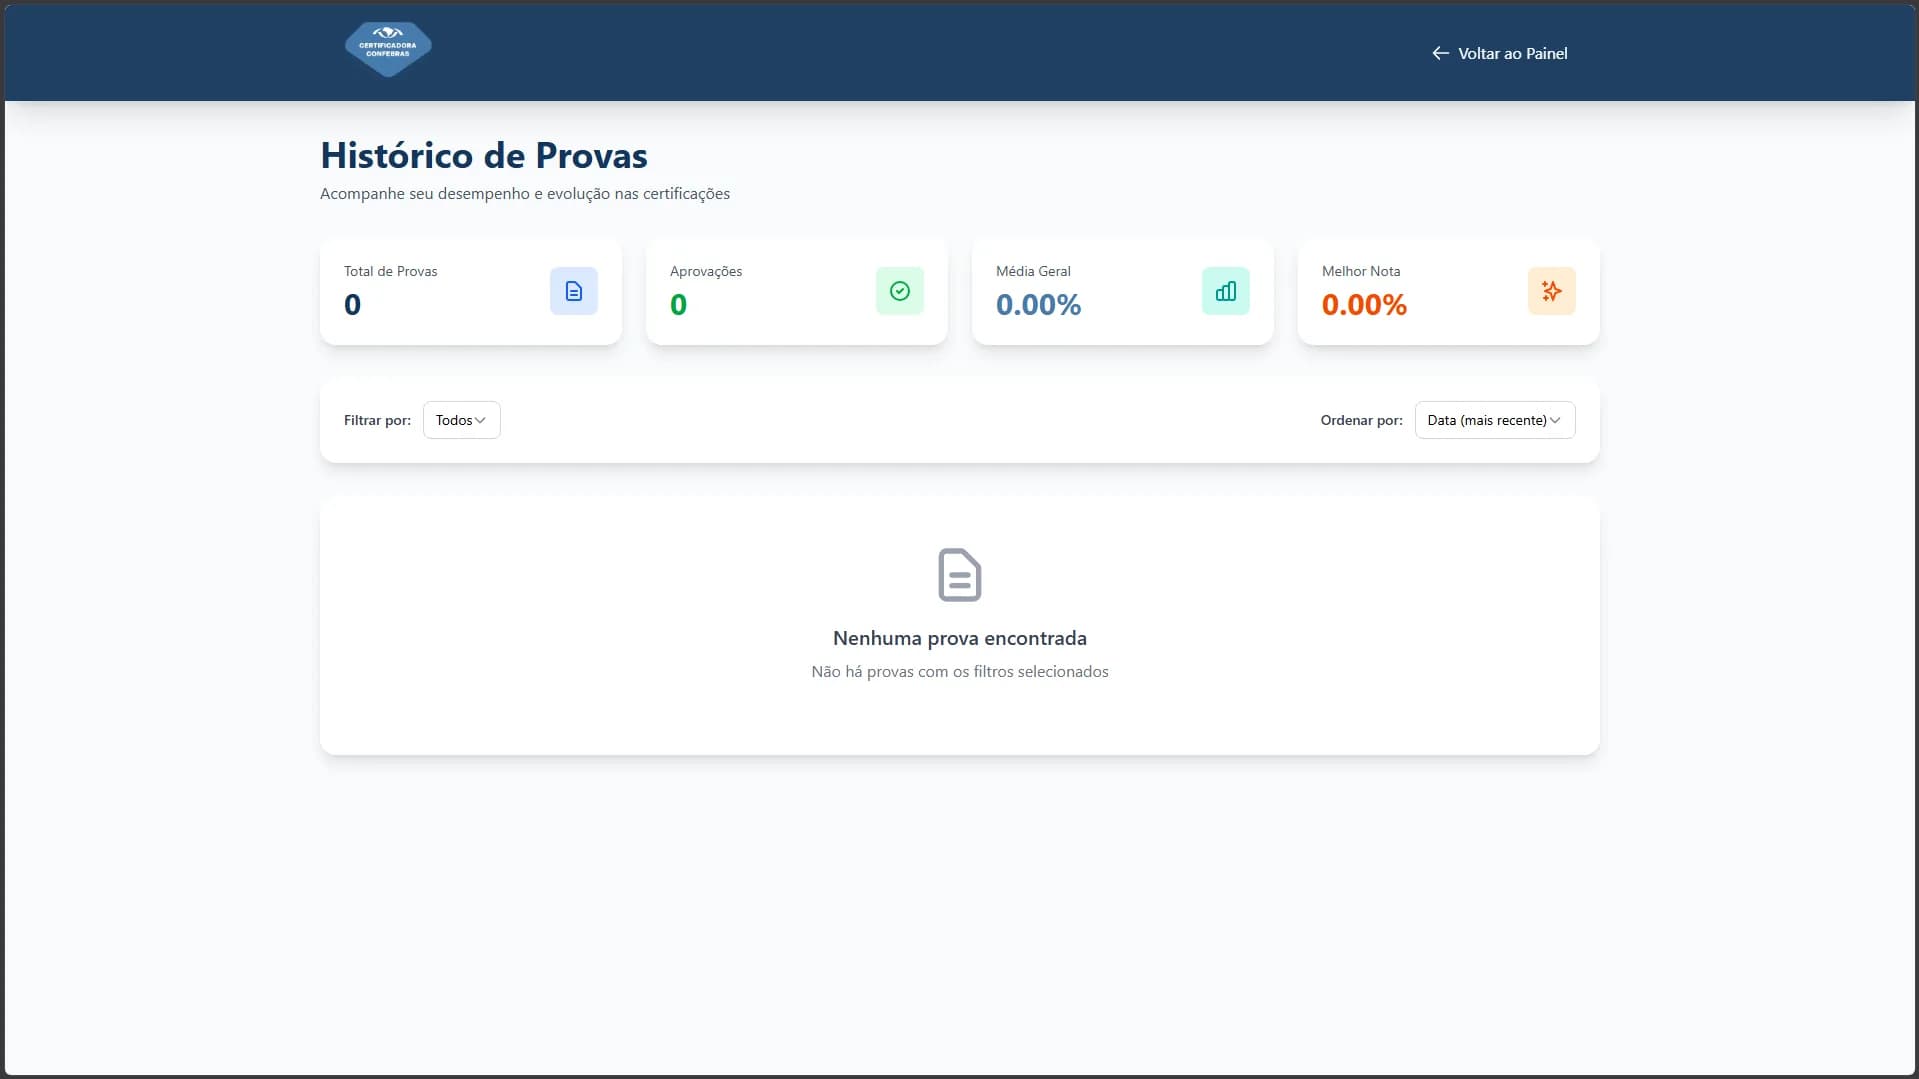Click the Não há provas com os filtros selecionados text
The image size is (1919, 1079).
[x=960, y=672]
